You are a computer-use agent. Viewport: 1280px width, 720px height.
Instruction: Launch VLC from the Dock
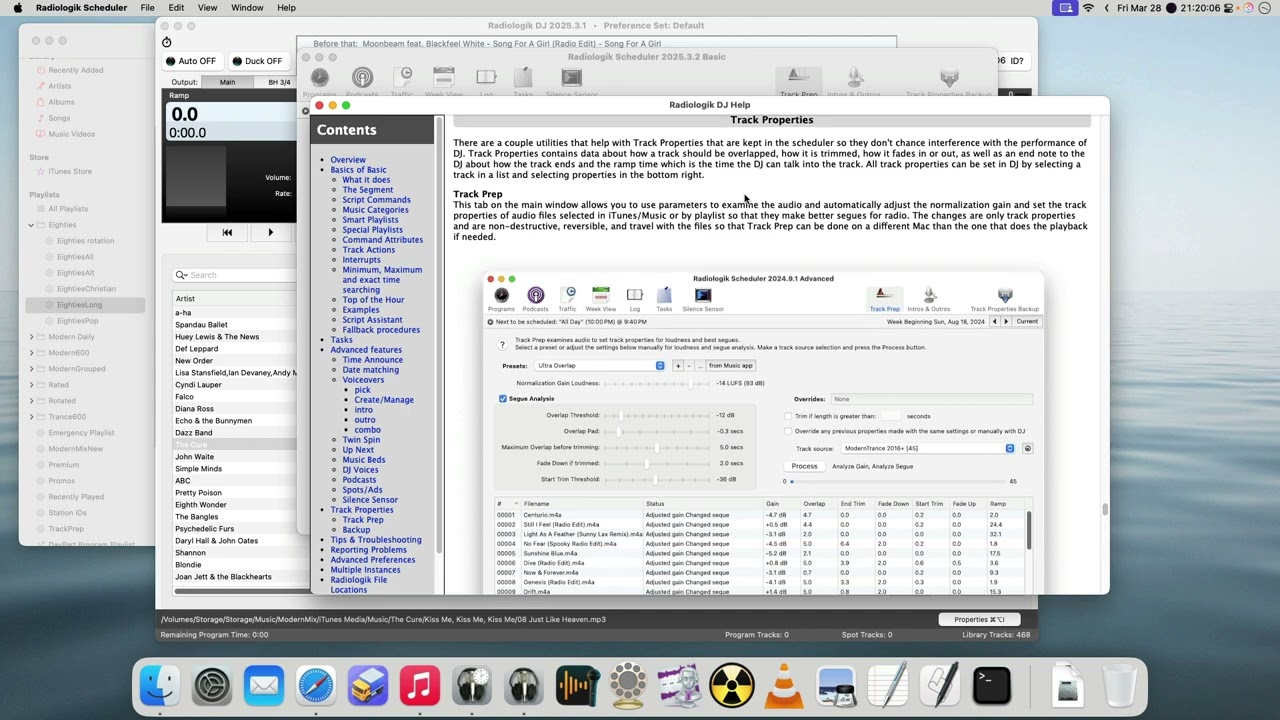pos(784,686)
